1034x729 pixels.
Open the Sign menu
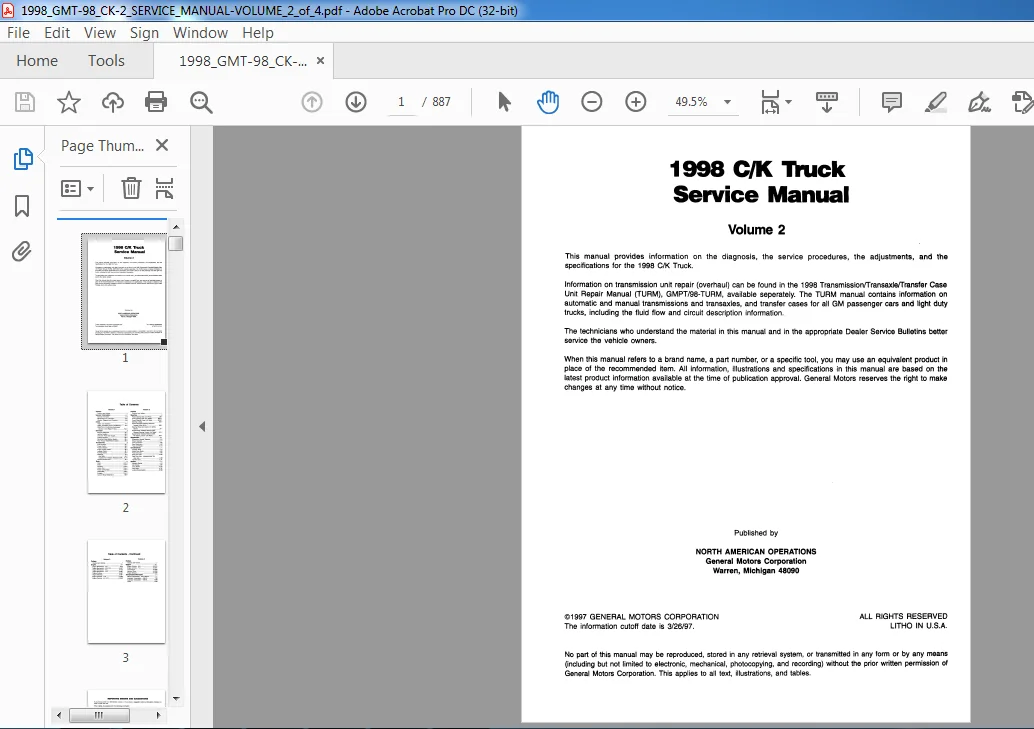(x=144, y=32)
